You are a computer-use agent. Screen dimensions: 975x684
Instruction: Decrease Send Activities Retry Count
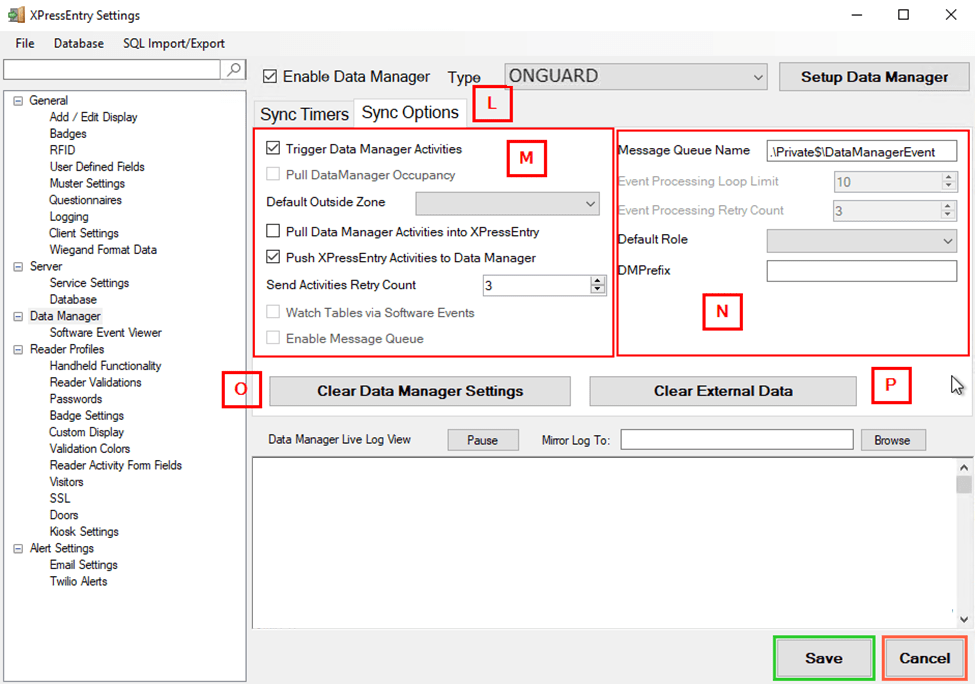[x=598, y=289]
